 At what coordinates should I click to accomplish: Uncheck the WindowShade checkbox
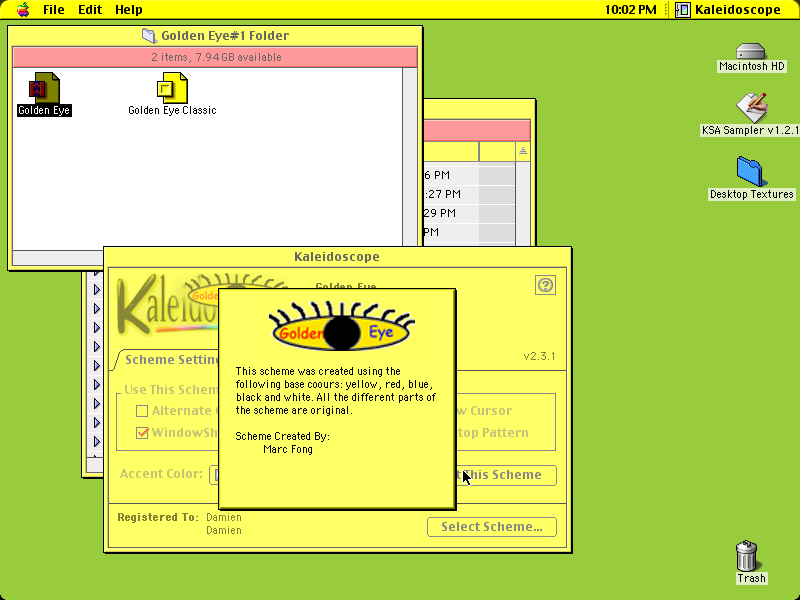pyautogui.click(x=142, y=433)
